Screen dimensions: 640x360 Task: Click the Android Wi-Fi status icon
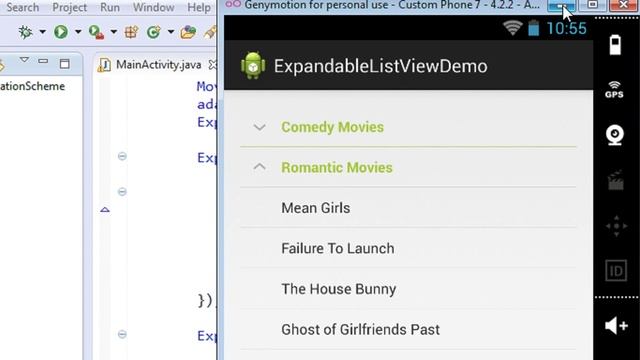click(x=512, y=28)
